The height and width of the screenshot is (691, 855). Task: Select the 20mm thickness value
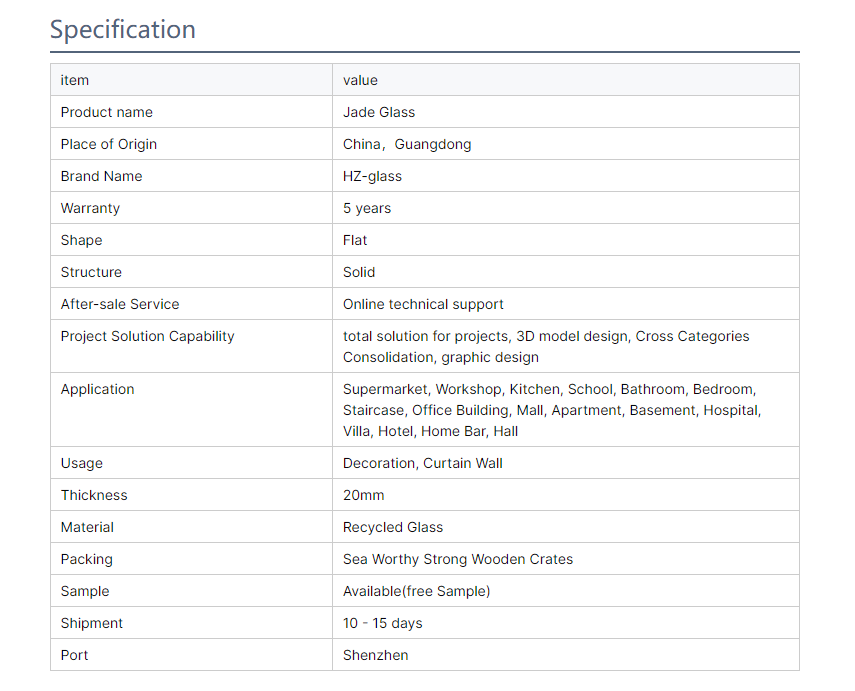[x=364, y=495]
